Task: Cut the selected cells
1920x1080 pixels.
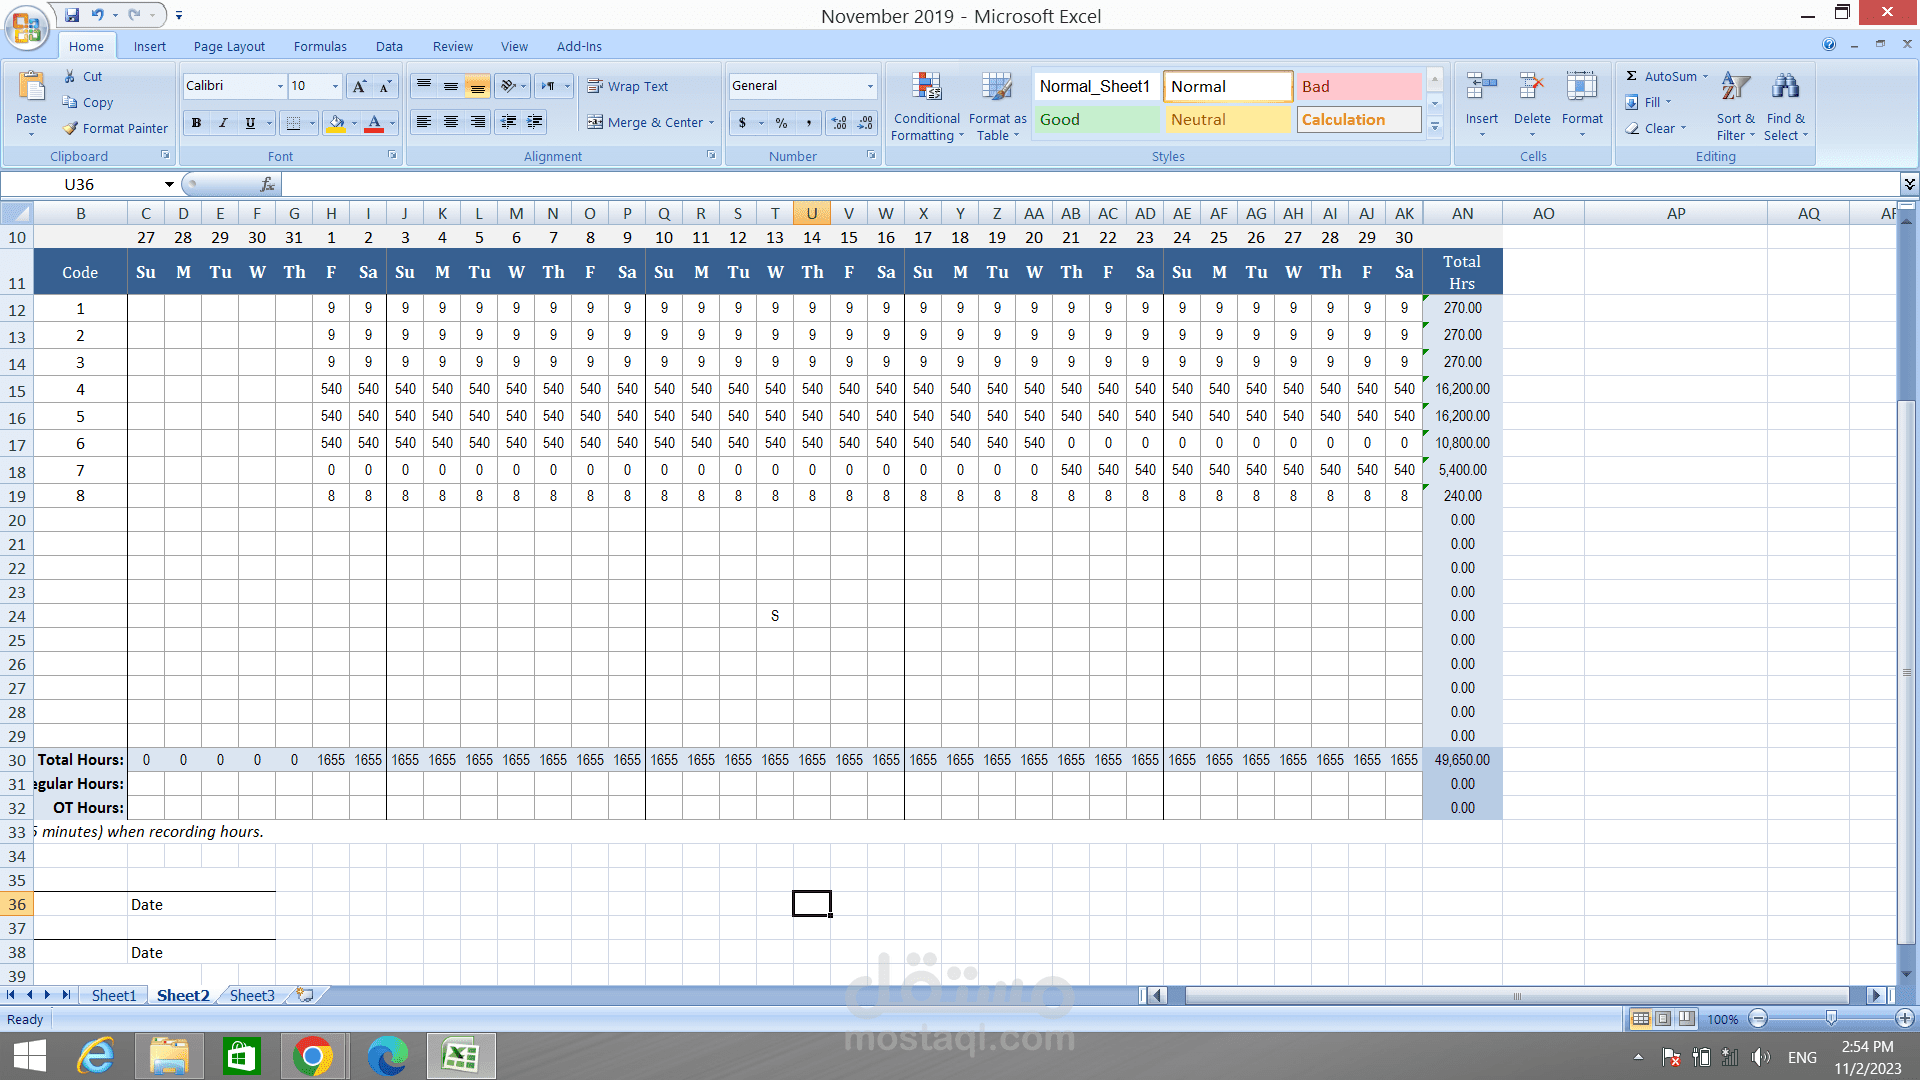Action: 82,76
